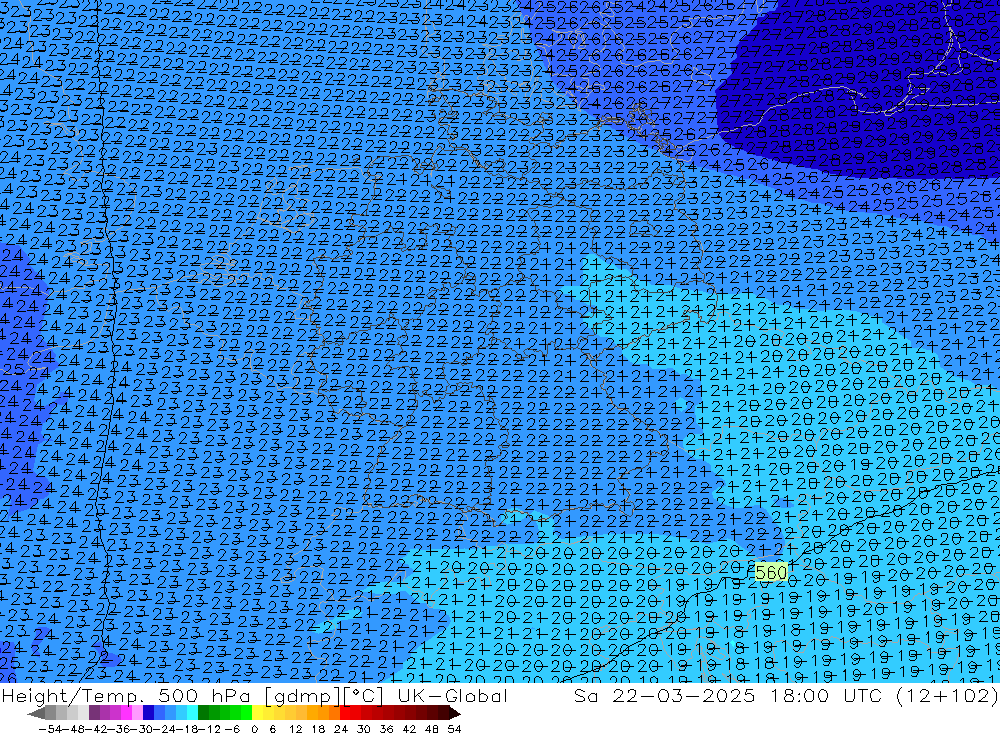The image size is (1000, 733).
Task: Click the legend value "36"
Action: (x=386, y=729)
